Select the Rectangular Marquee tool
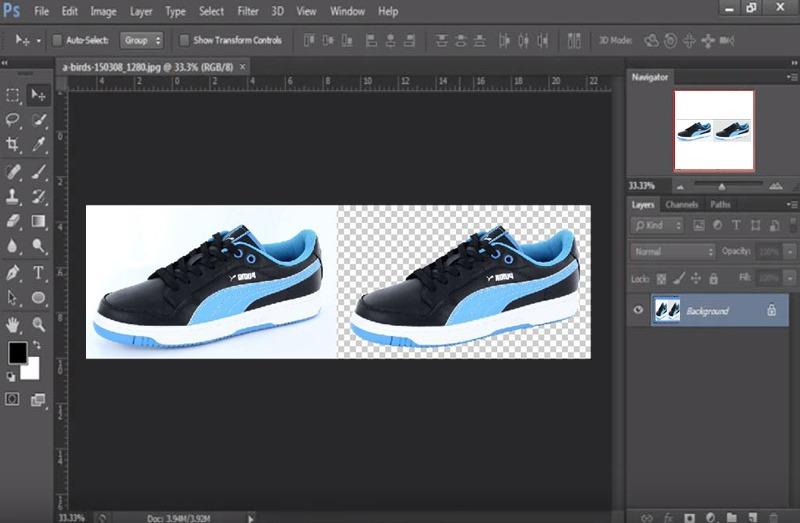Image resolution: width=800 pixels, height=523 pixels. [13, 95]
